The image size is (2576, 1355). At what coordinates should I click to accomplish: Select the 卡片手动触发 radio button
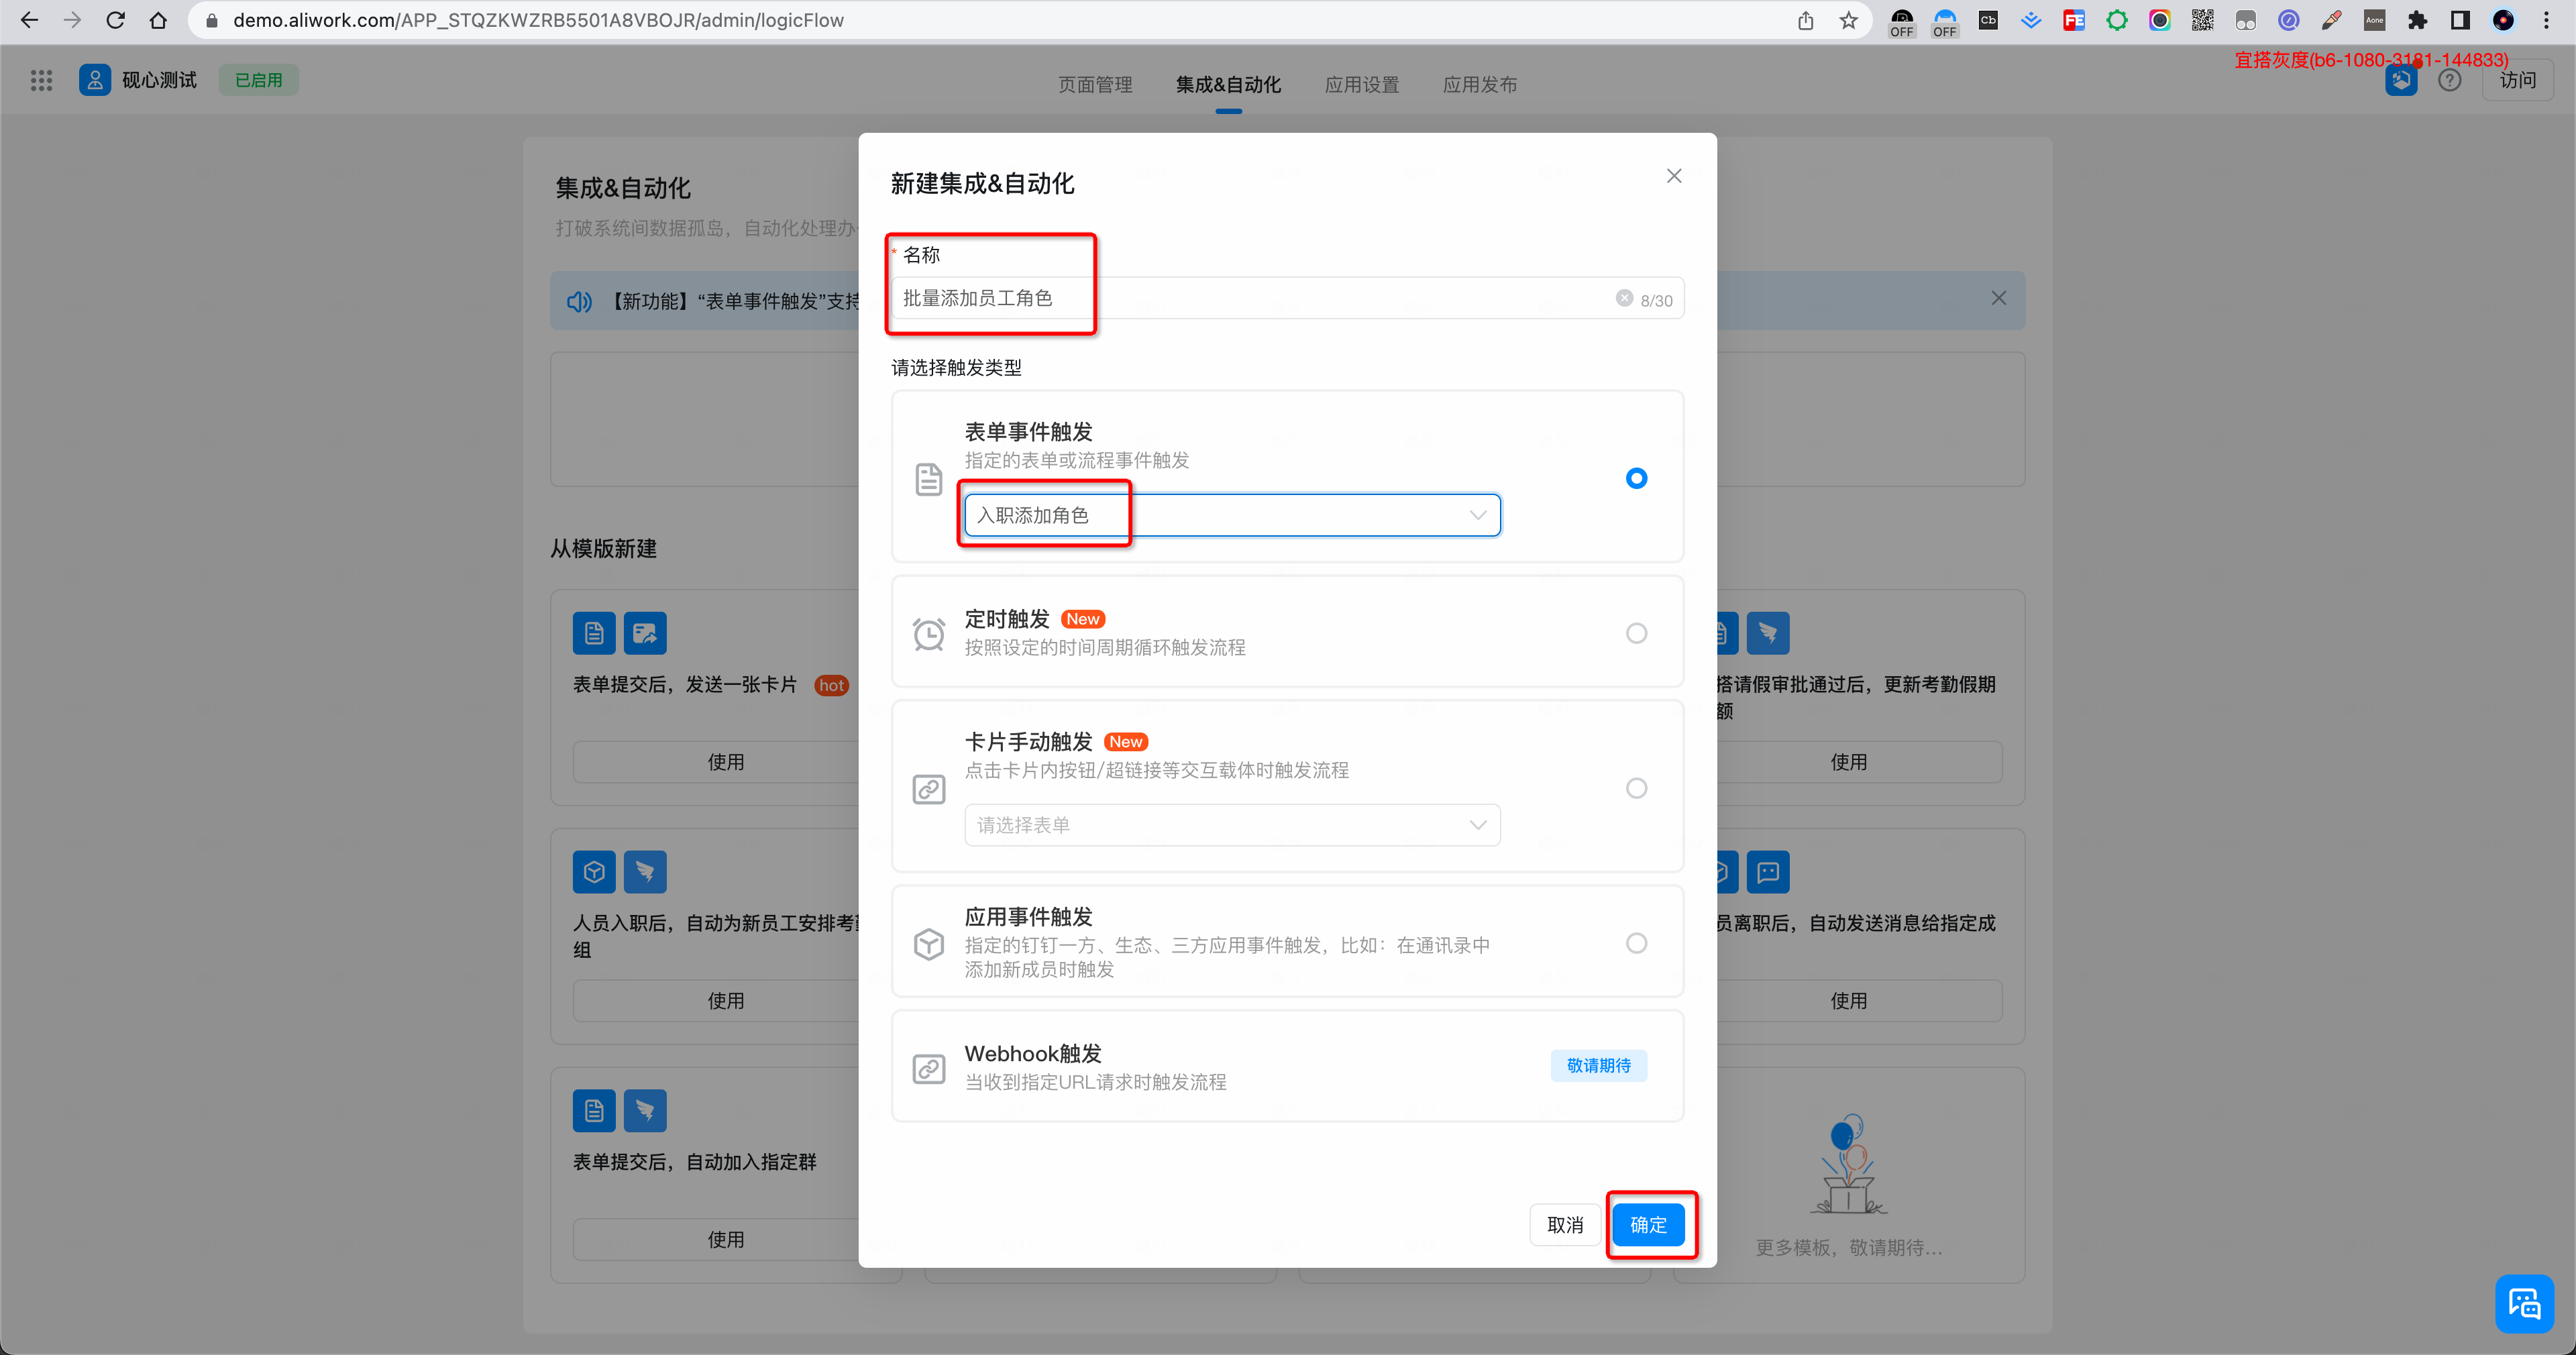pos(1636,788)
